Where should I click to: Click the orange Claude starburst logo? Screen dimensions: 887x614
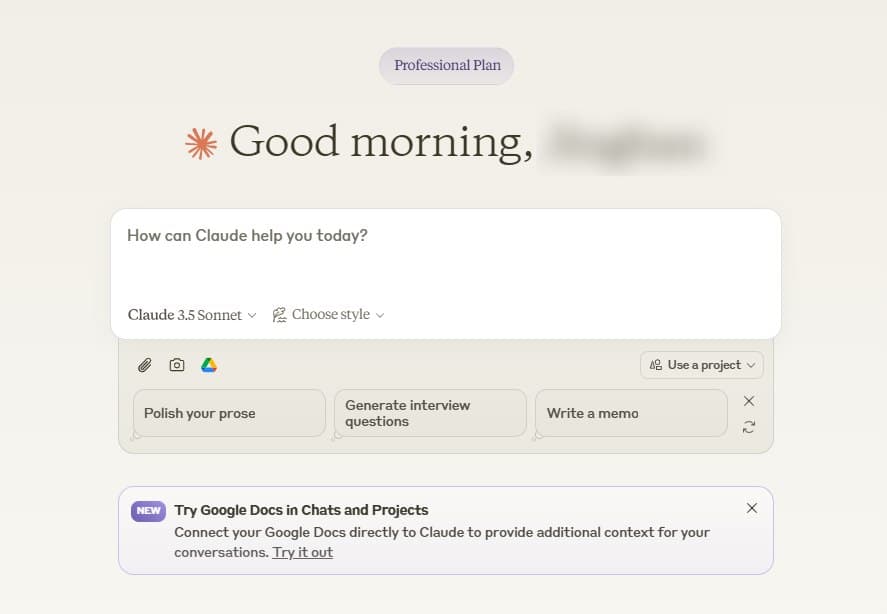pos(201,143)
